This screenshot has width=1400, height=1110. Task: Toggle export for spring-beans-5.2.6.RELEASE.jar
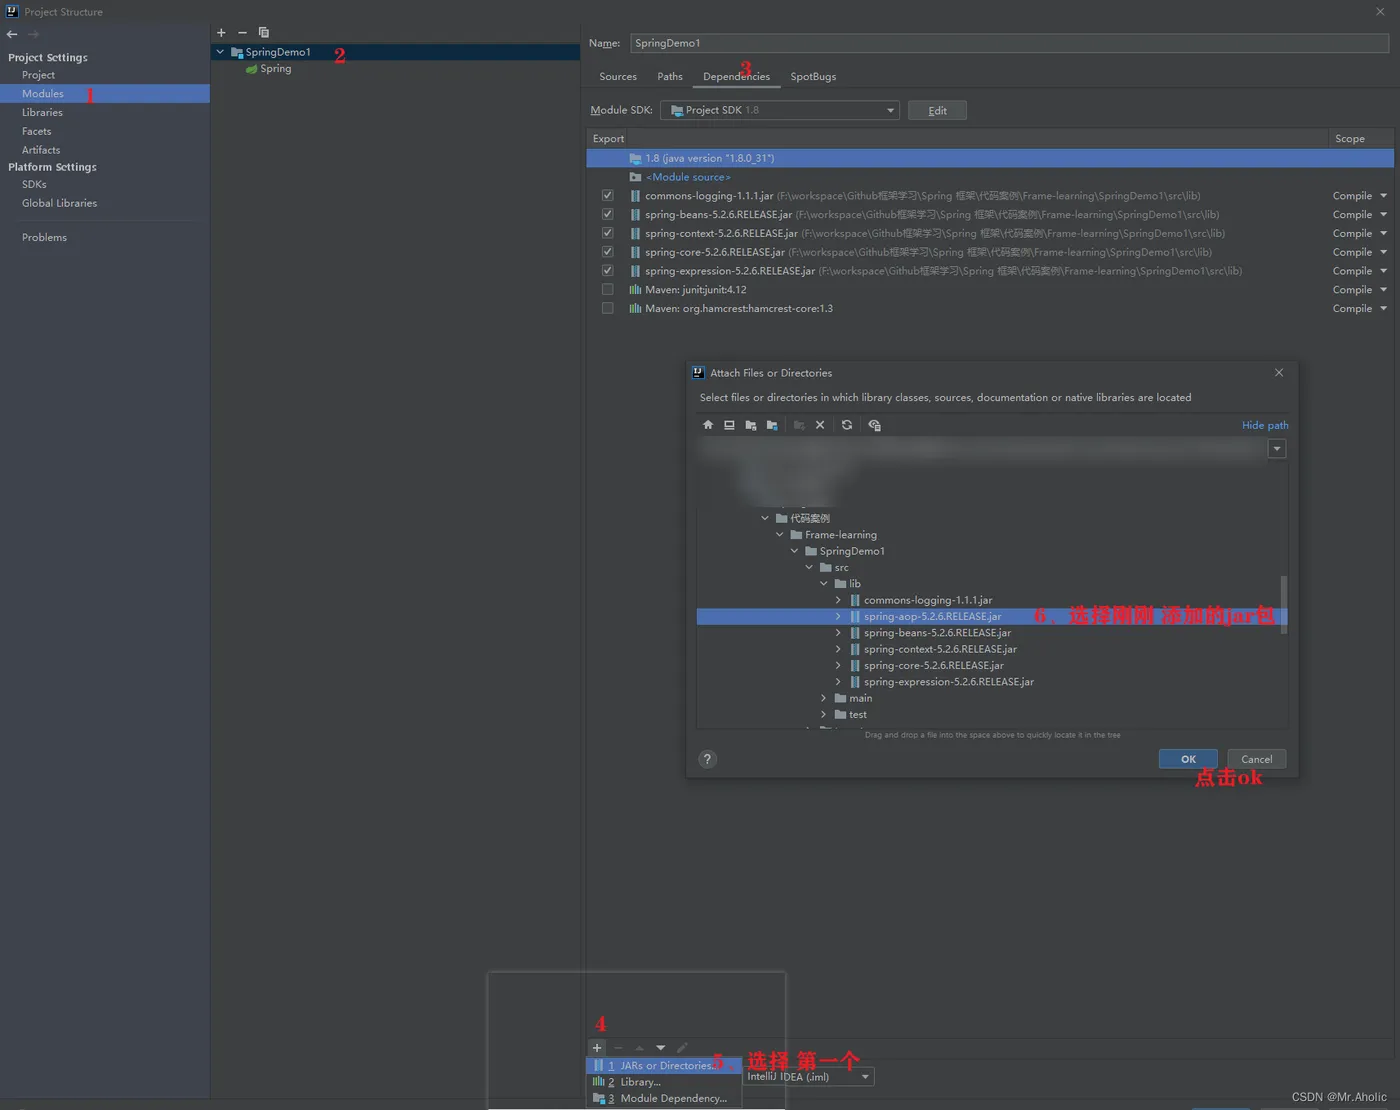607,215
